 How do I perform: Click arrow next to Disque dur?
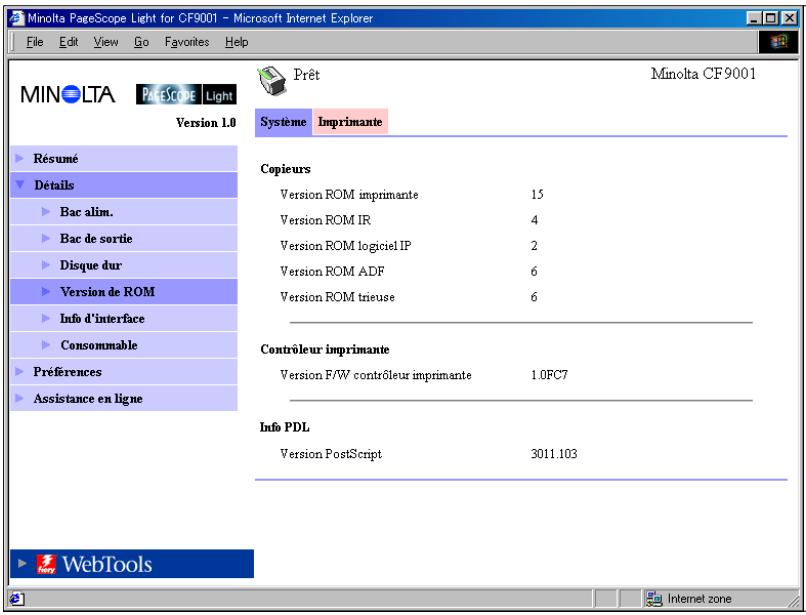tap(46, 265)
